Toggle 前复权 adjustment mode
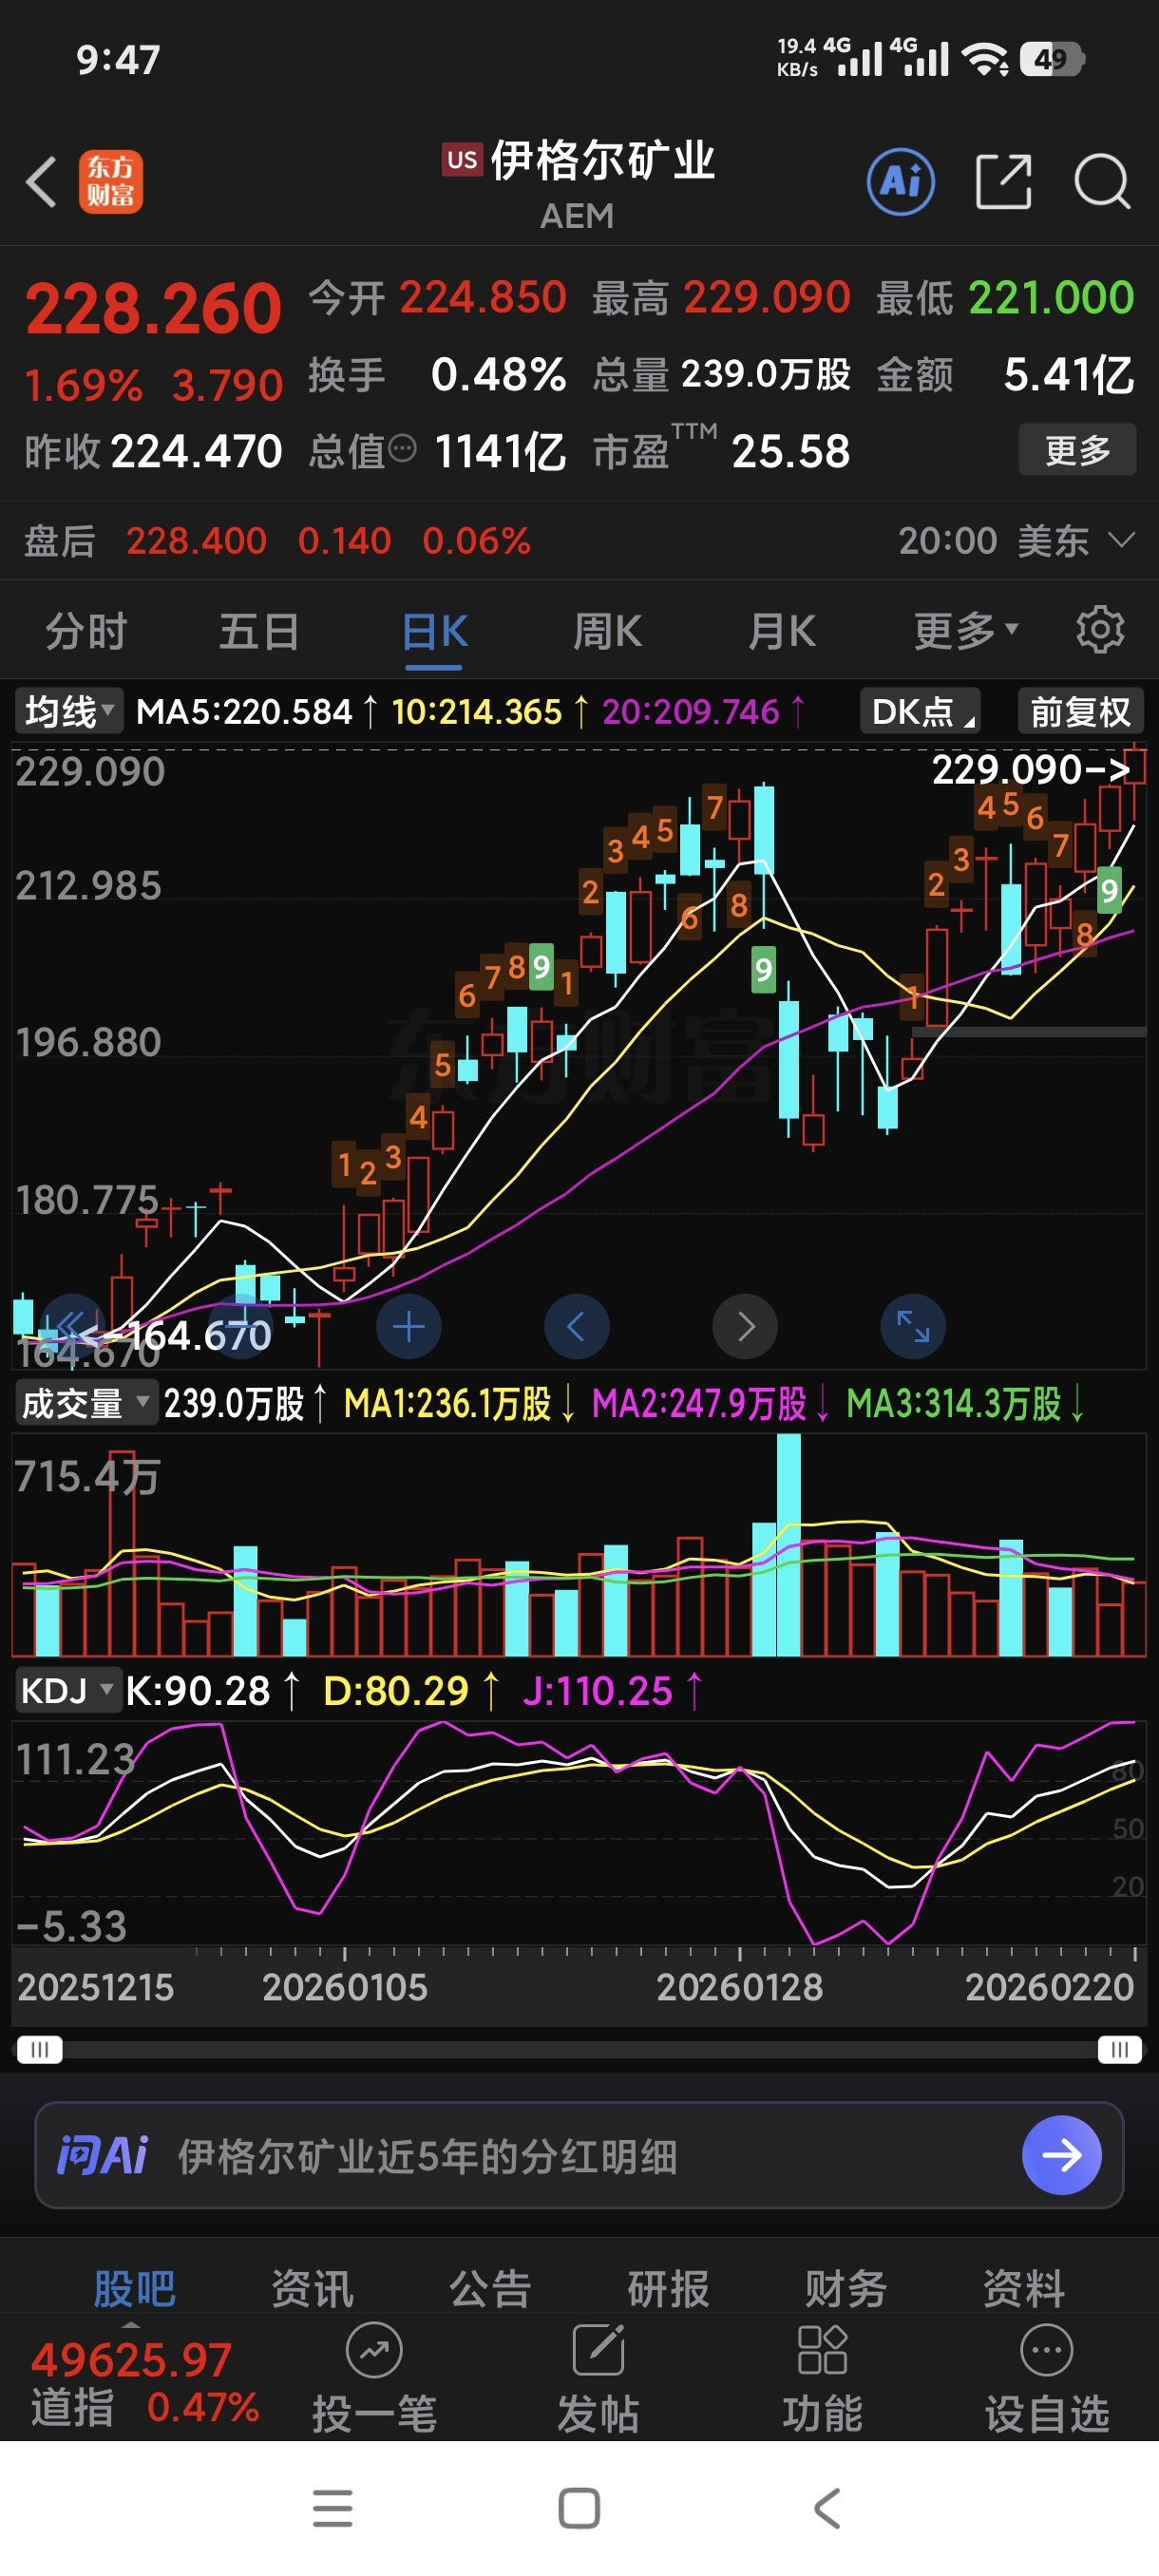The image size is (1159, 2576). 1080,712
